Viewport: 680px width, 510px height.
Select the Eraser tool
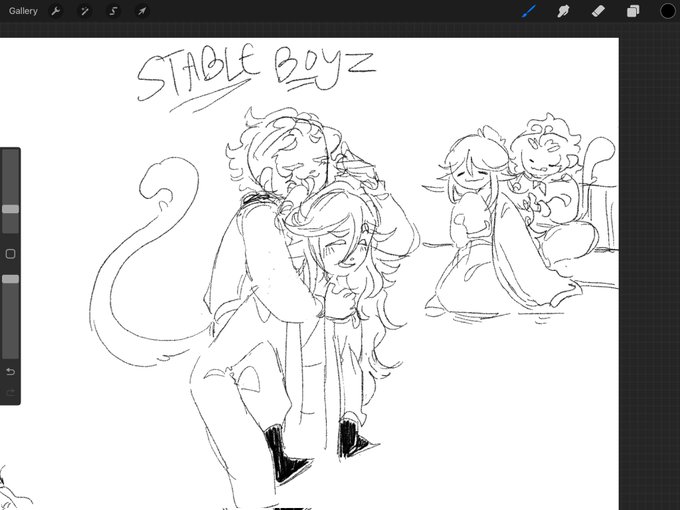pos(598,11)
